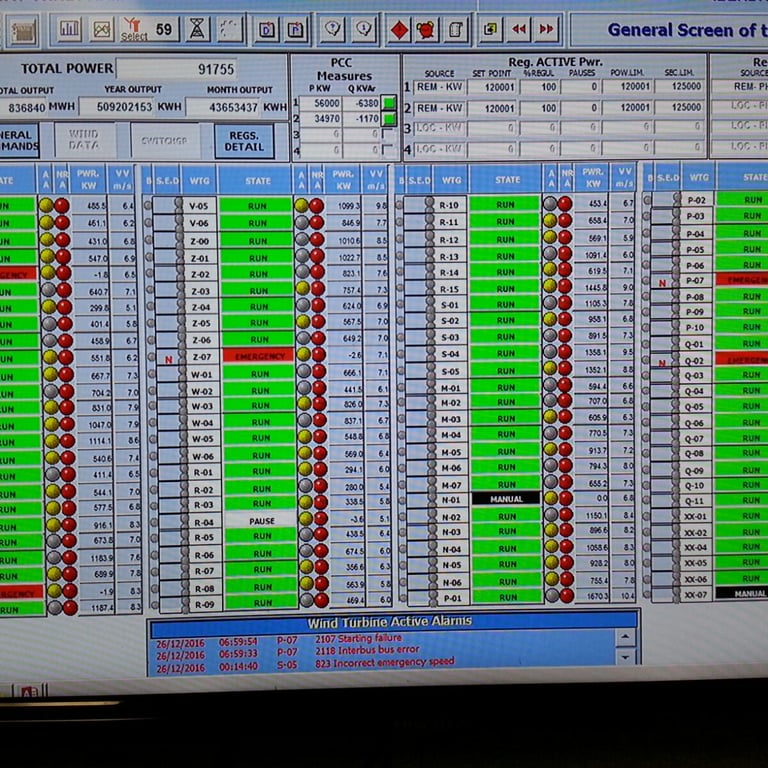Click the YEAR OUTPUT value 509202153
The width and height of the screenshot is (768, 768).
116,107
